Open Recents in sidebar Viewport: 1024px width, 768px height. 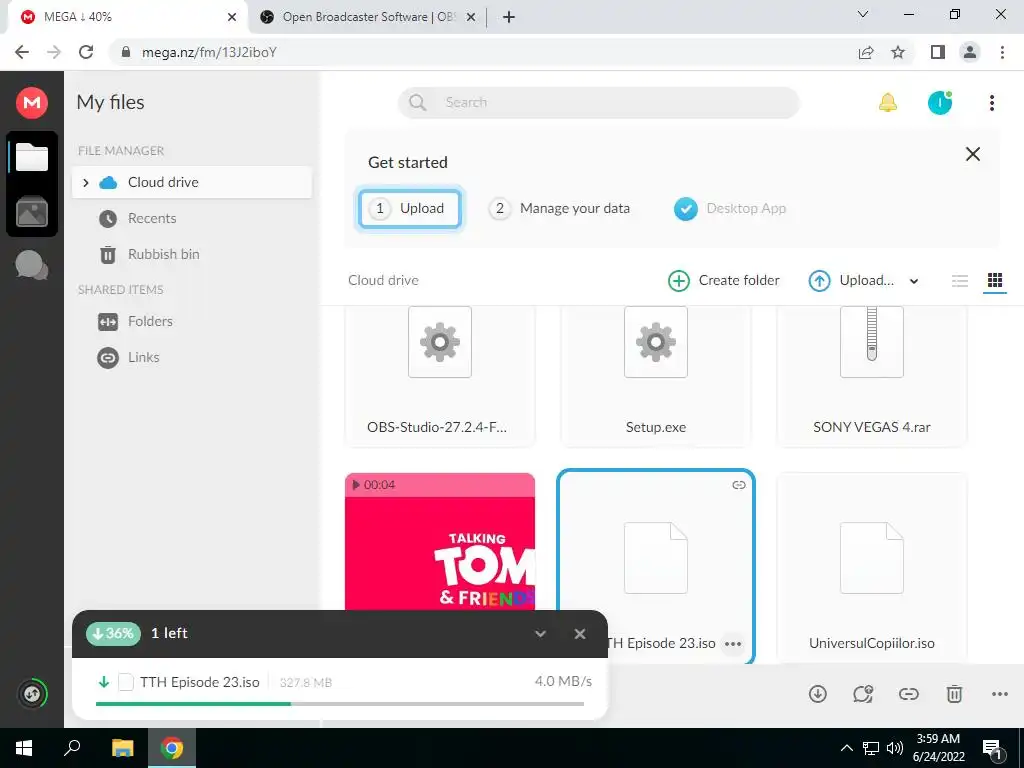click(x=152, y=218)
